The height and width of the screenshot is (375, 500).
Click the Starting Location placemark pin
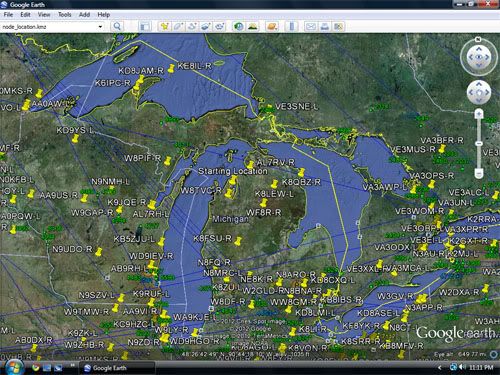233,180
